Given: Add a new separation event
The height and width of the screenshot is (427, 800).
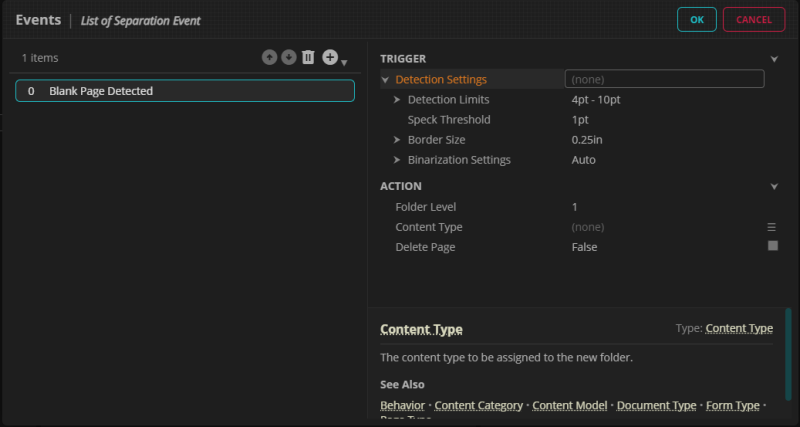Looking at the screenshot, I should pos(330,58).
